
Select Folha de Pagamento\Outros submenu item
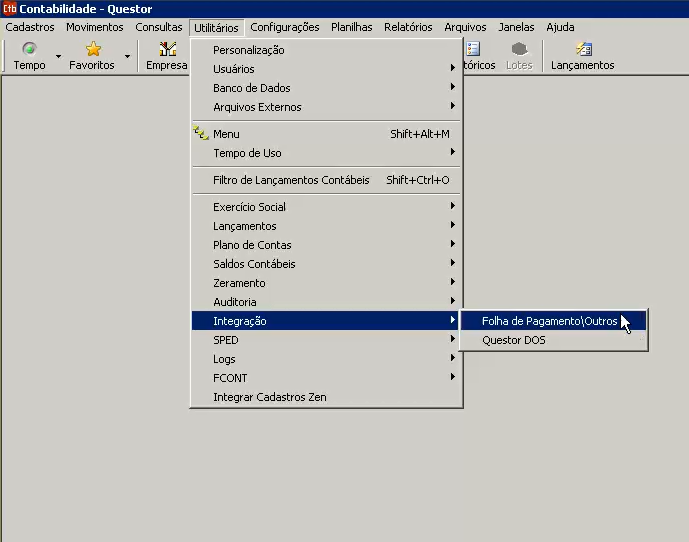(x=549, y=321)
